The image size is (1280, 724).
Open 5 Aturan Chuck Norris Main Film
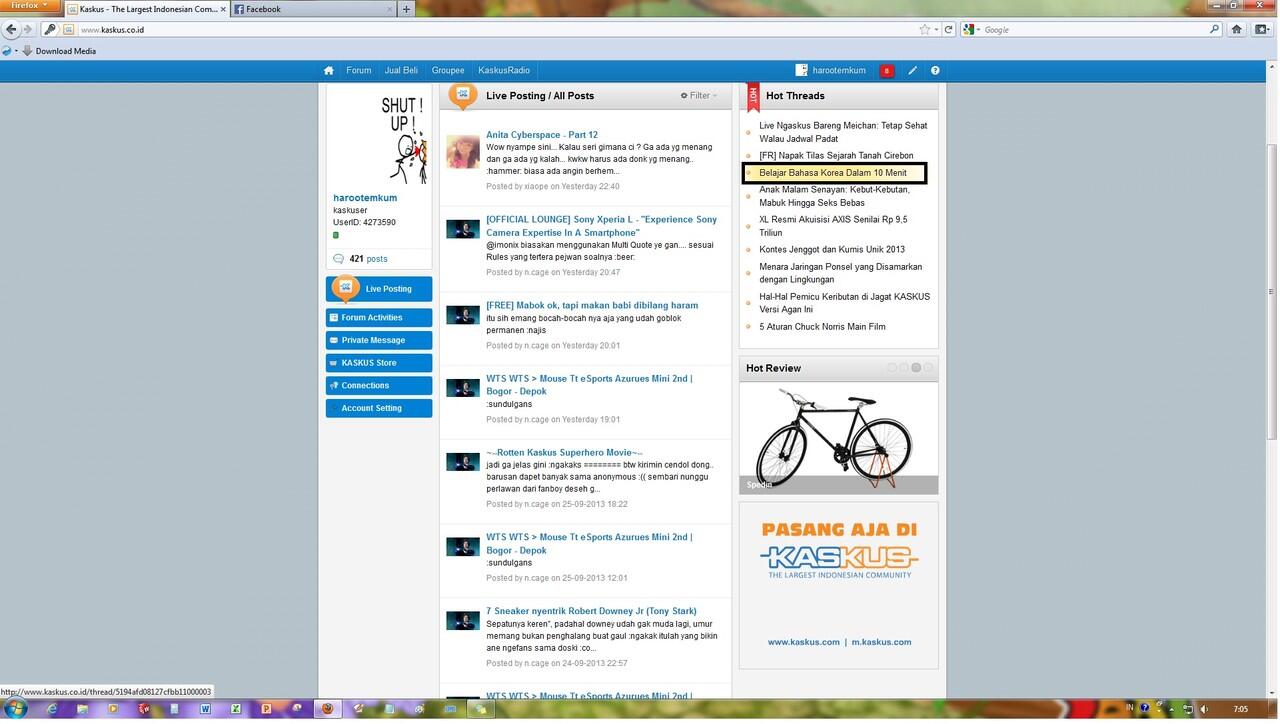point(822,327)
